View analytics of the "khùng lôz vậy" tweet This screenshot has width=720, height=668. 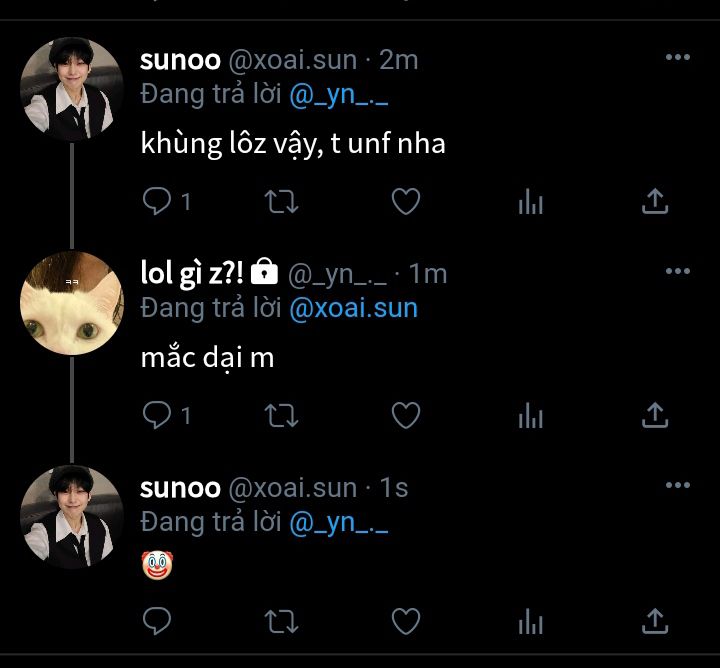coord(530,202)
